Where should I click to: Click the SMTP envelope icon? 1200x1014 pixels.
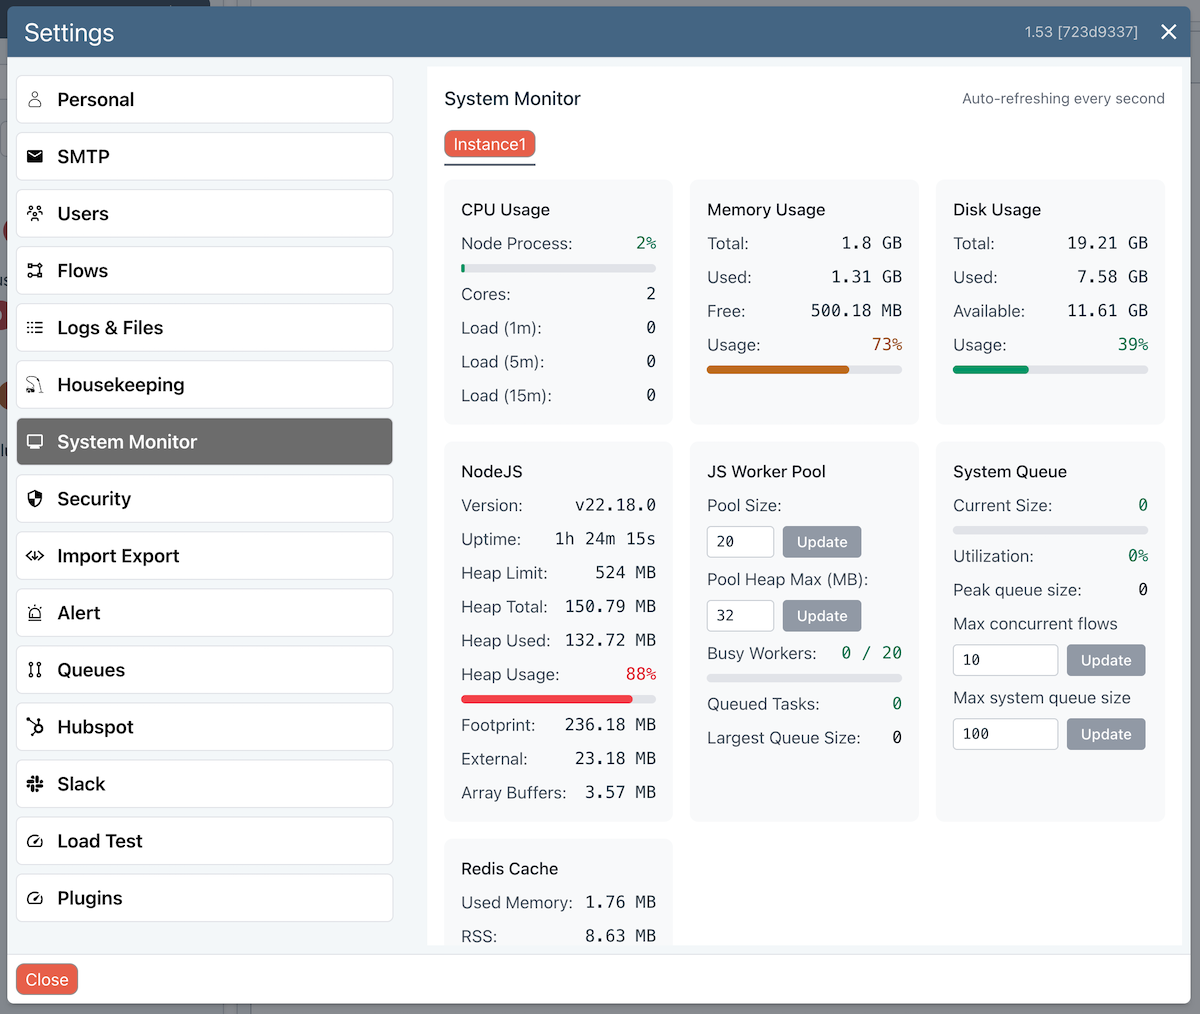pos(35,157)
